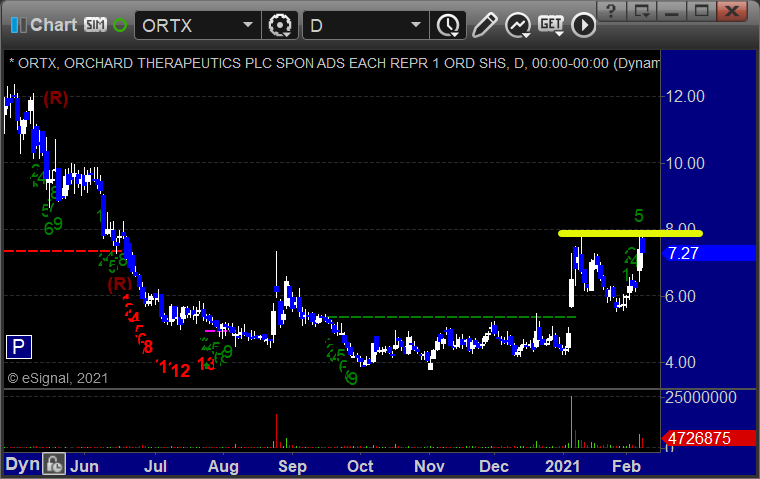Click the green dashed horizontal line
Image resolution: width=760 pixels, height=479 pixels.
pyautogui.click(x=451, y=317)
